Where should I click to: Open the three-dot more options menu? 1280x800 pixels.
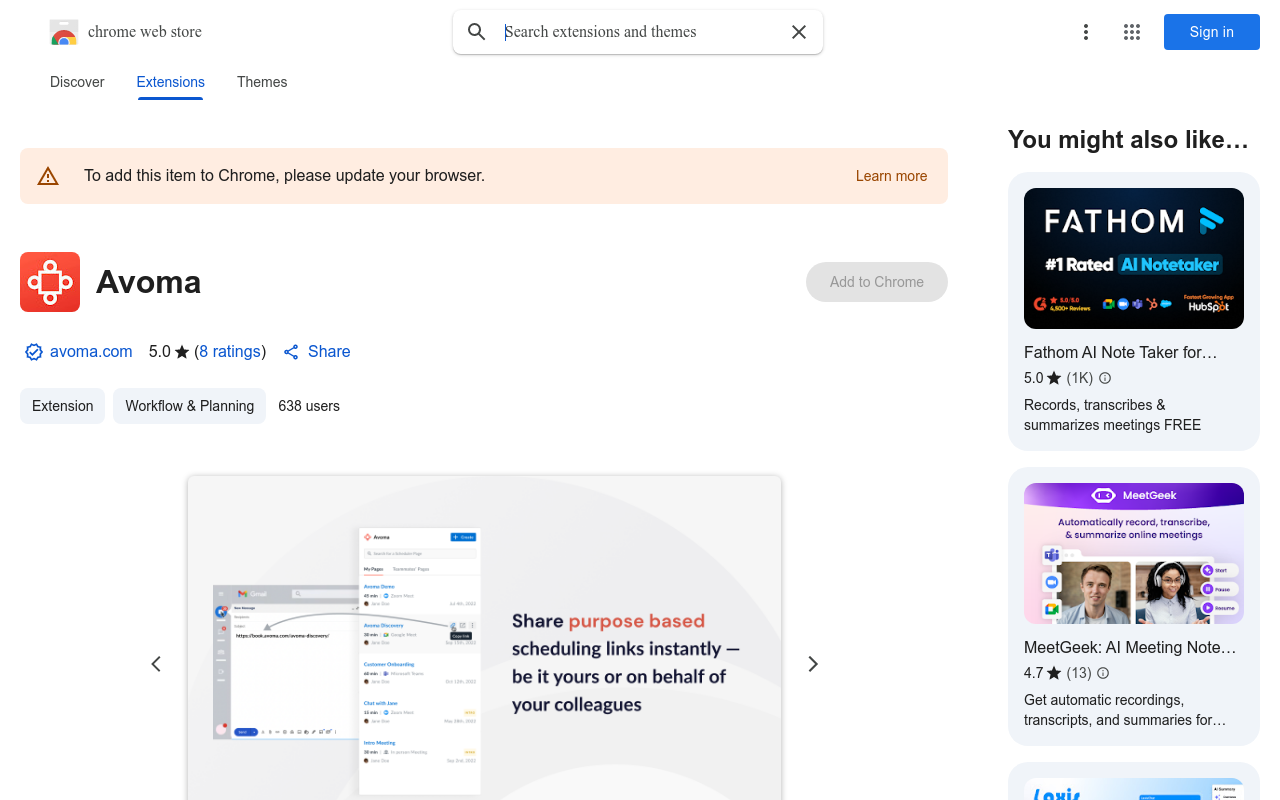1085,32
